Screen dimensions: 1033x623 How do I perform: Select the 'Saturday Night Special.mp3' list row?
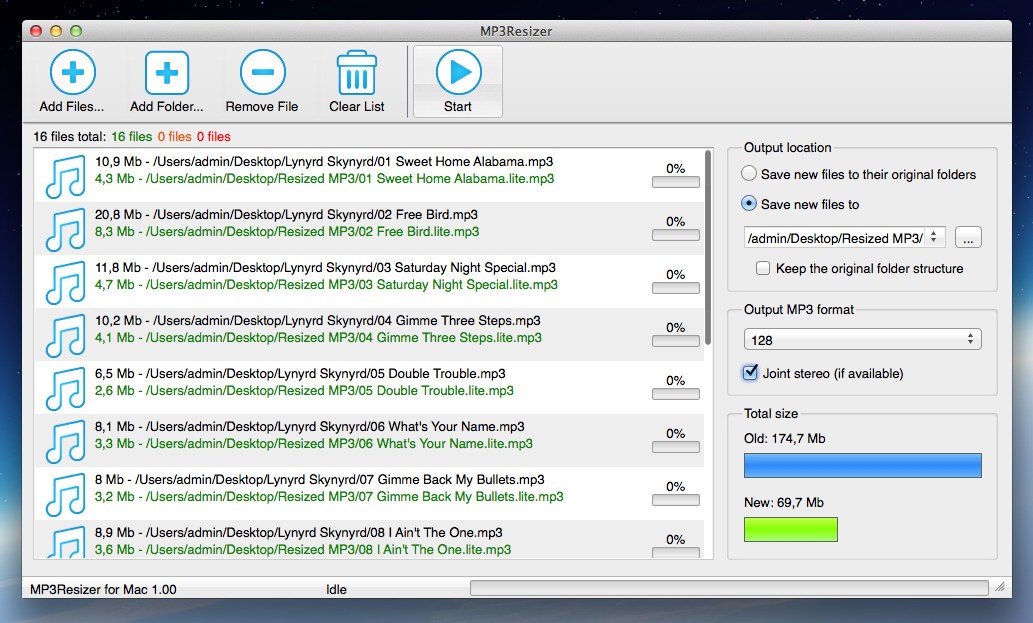[x=325, y=276]
